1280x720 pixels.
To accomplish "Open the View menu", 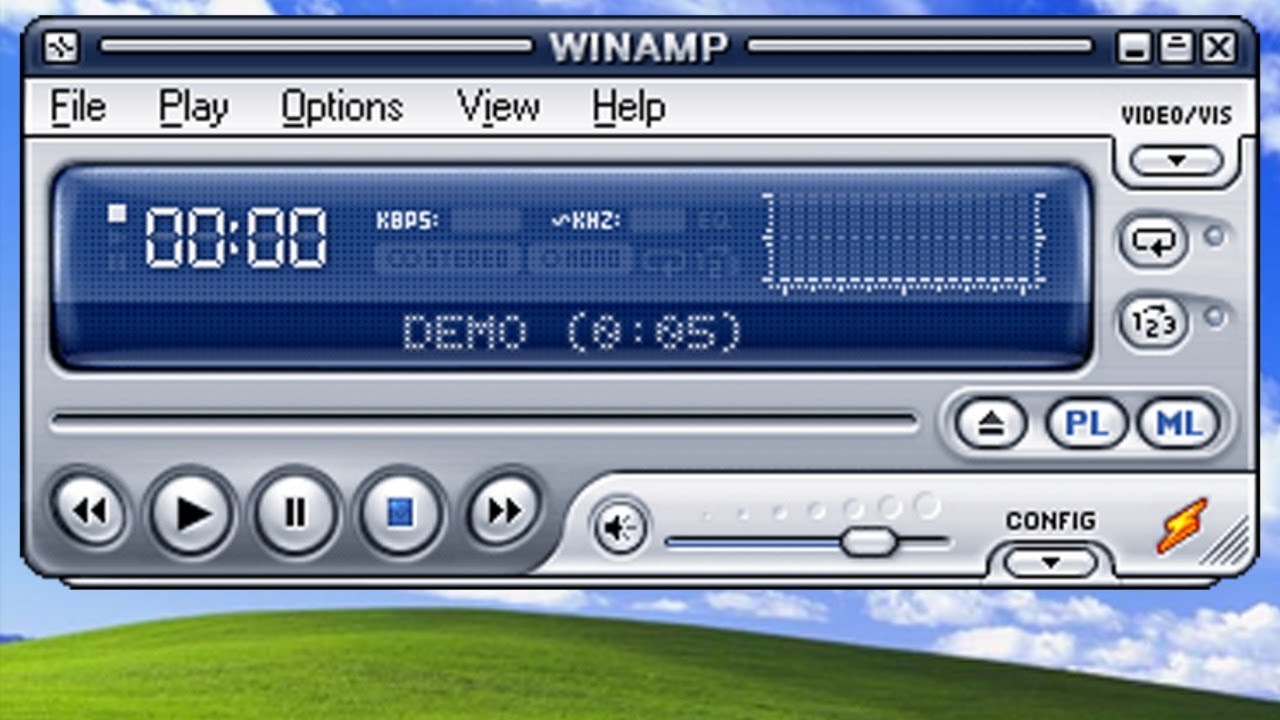I will click(x=498, y=106).
